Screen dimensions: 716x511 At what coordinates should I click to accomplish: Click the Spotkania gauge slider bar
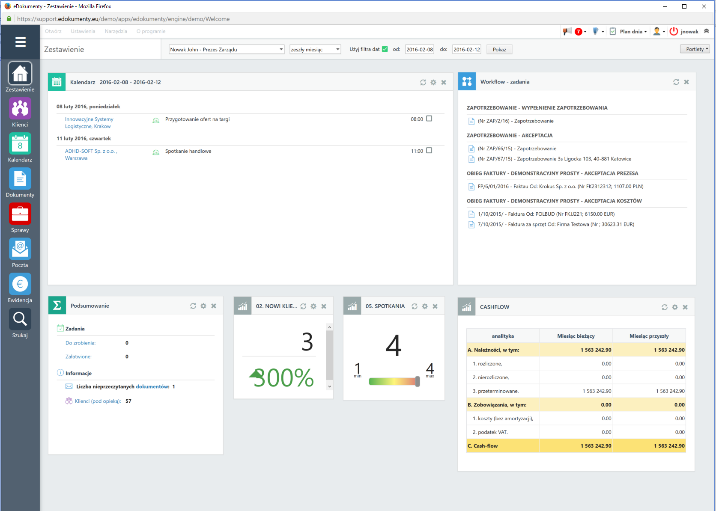[395, 380]
